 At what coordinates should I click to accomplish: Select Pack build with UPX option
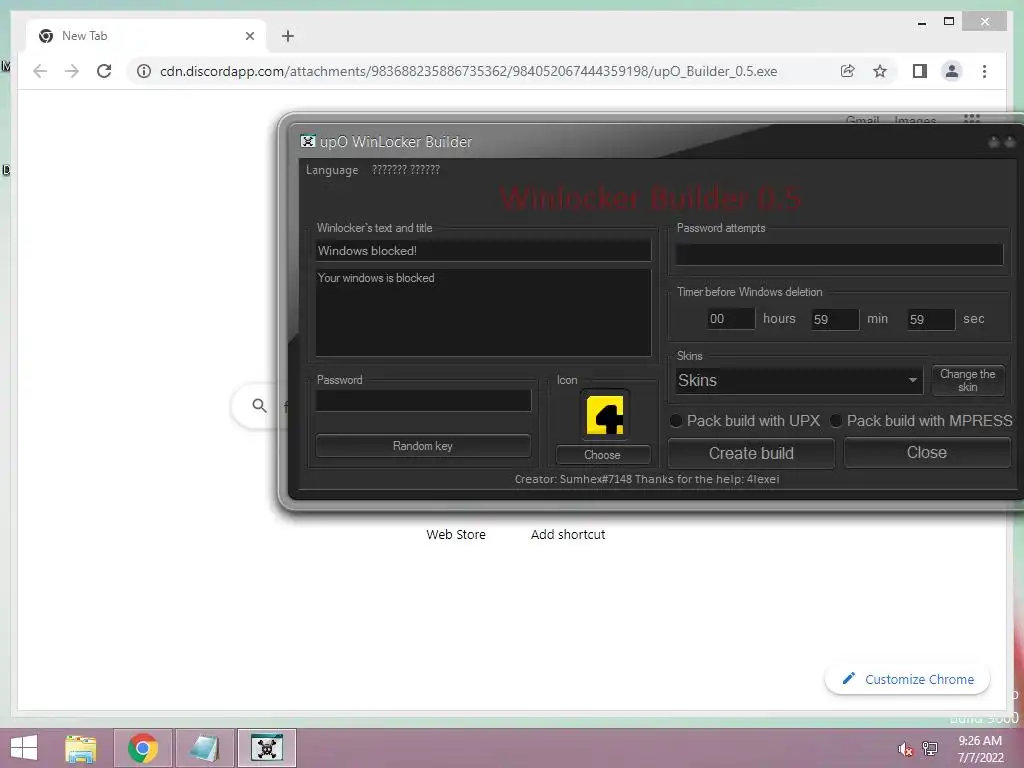click(744, 421)
